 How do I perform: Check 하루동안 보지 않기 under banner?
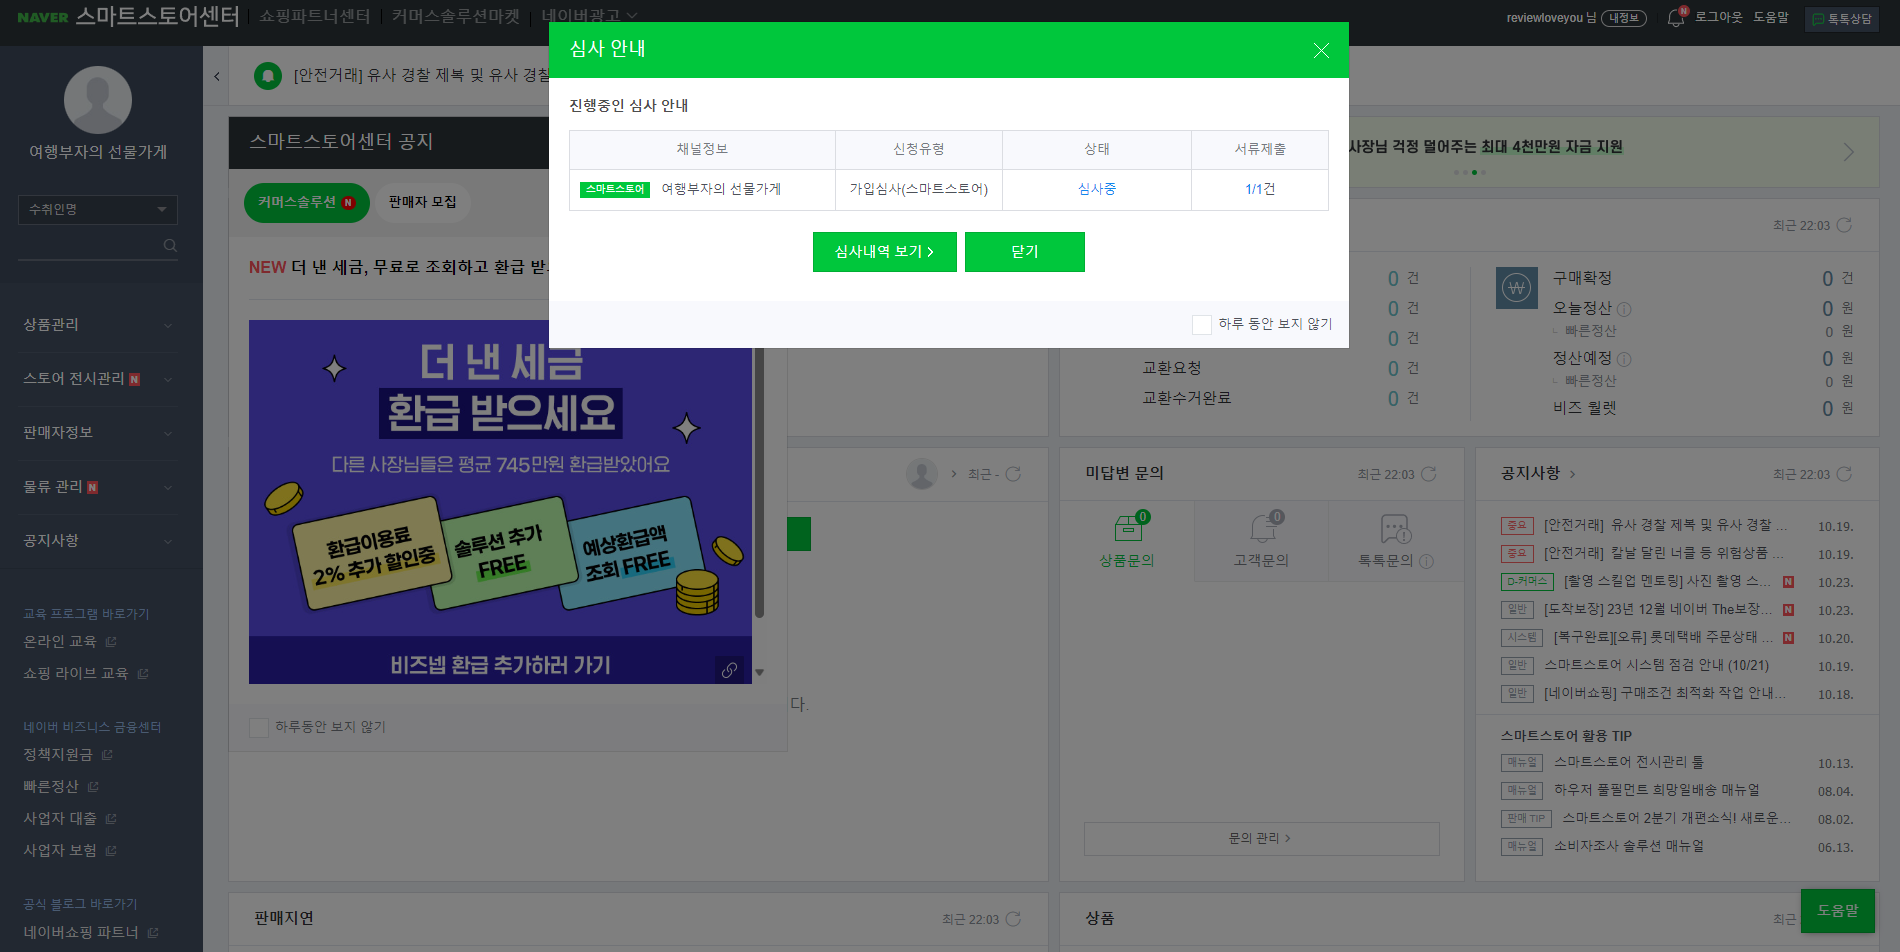259,727
